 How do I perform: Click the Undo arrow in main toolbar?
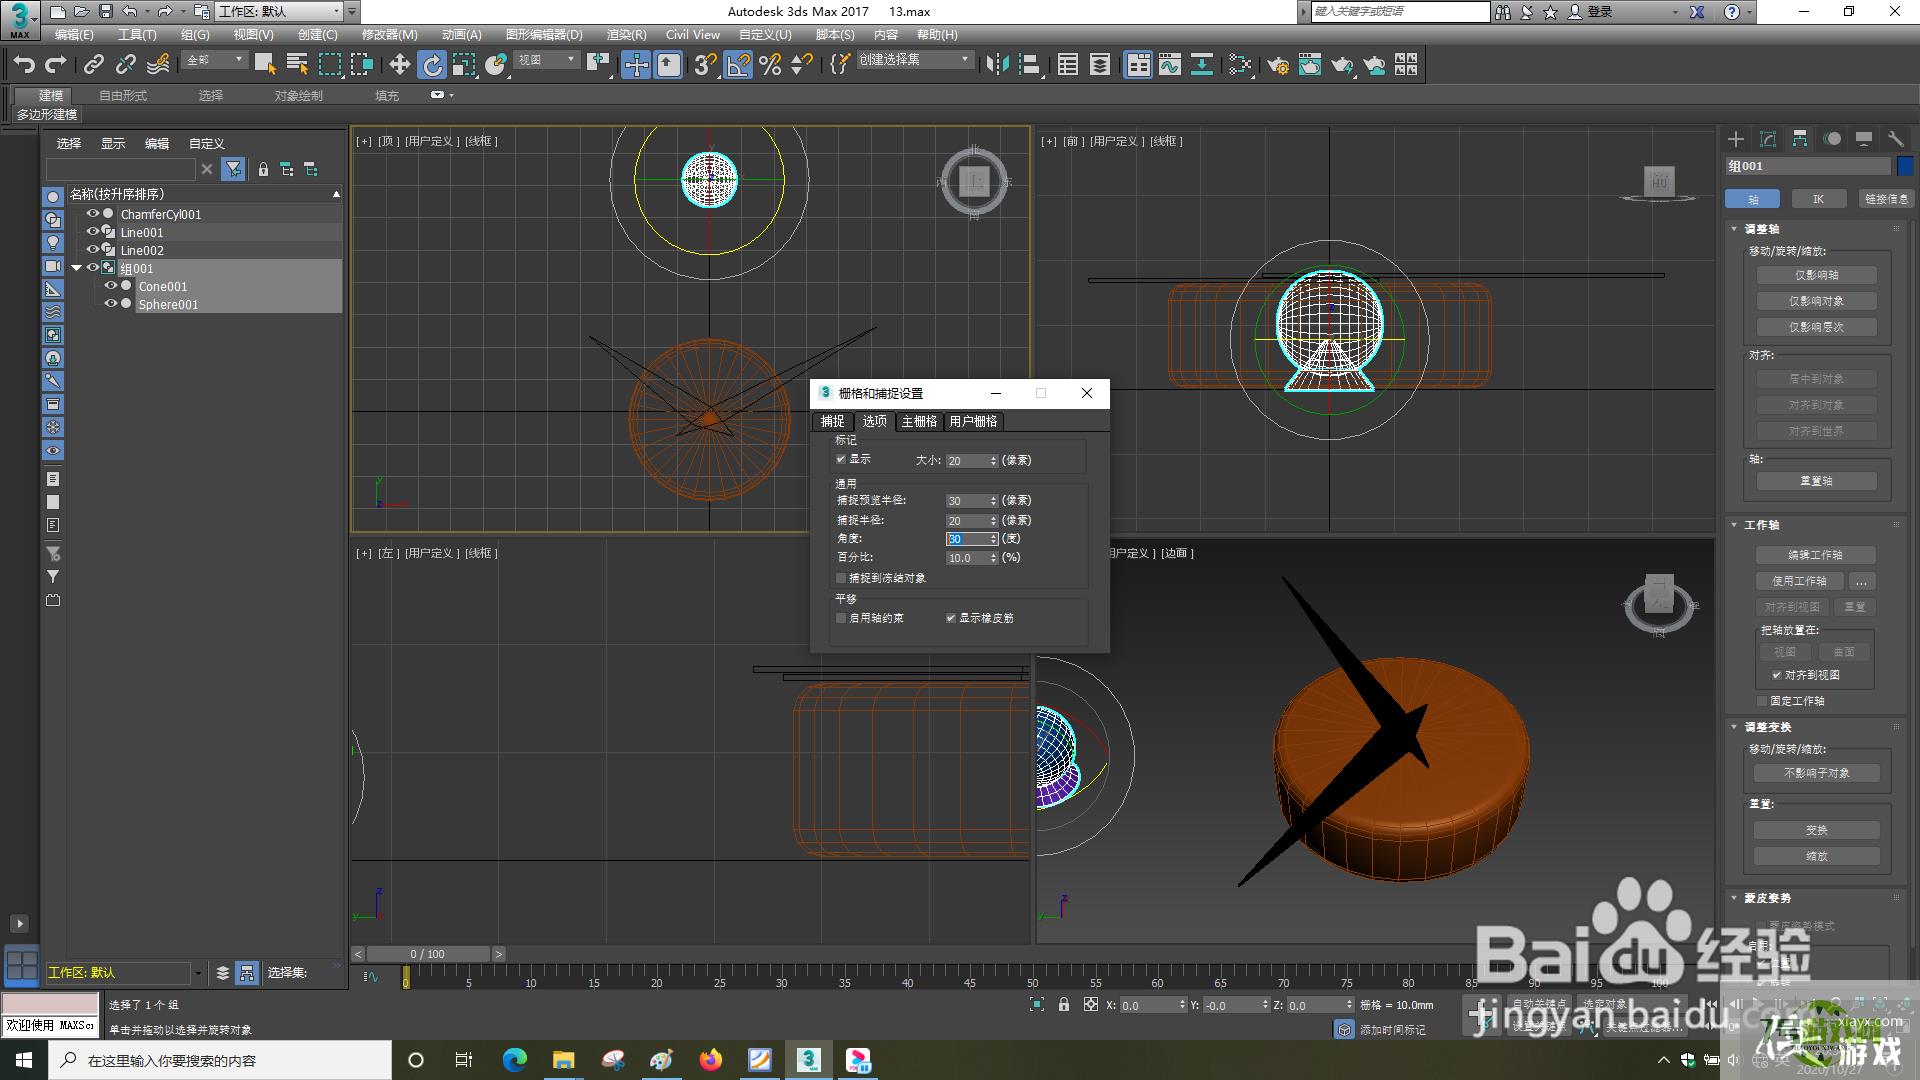pos(24,65)
